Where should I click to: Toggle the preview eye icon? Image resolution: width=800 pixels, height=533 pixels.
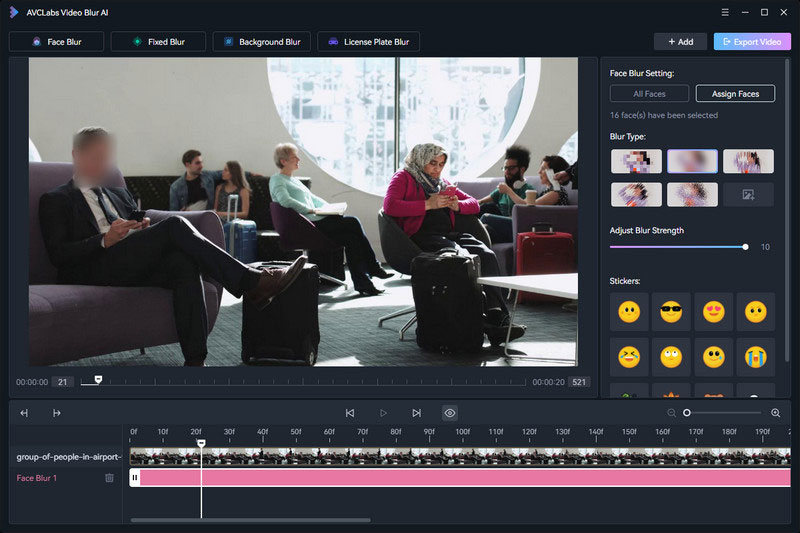click(x=450, y=412)
